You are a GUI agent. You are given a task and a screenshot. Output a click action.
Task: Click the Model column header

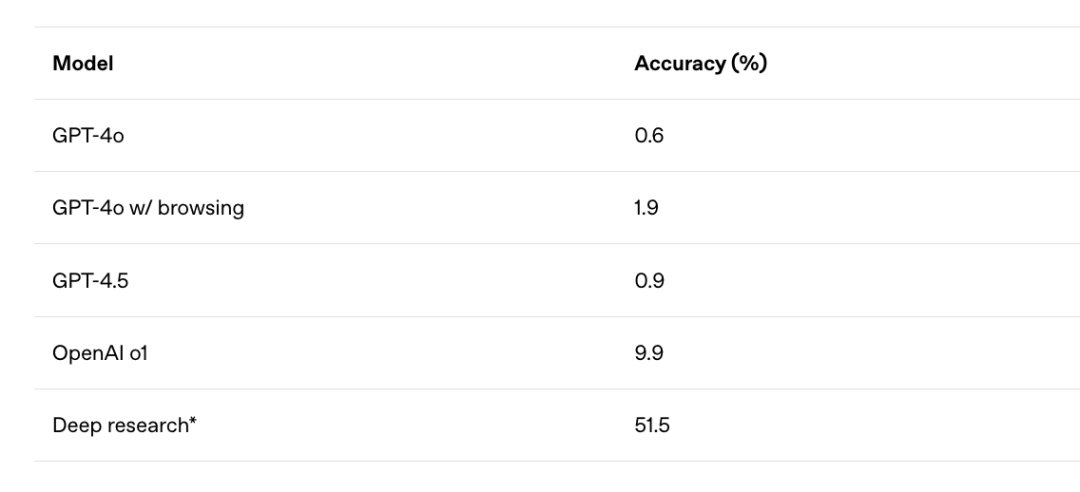[83, 64]
